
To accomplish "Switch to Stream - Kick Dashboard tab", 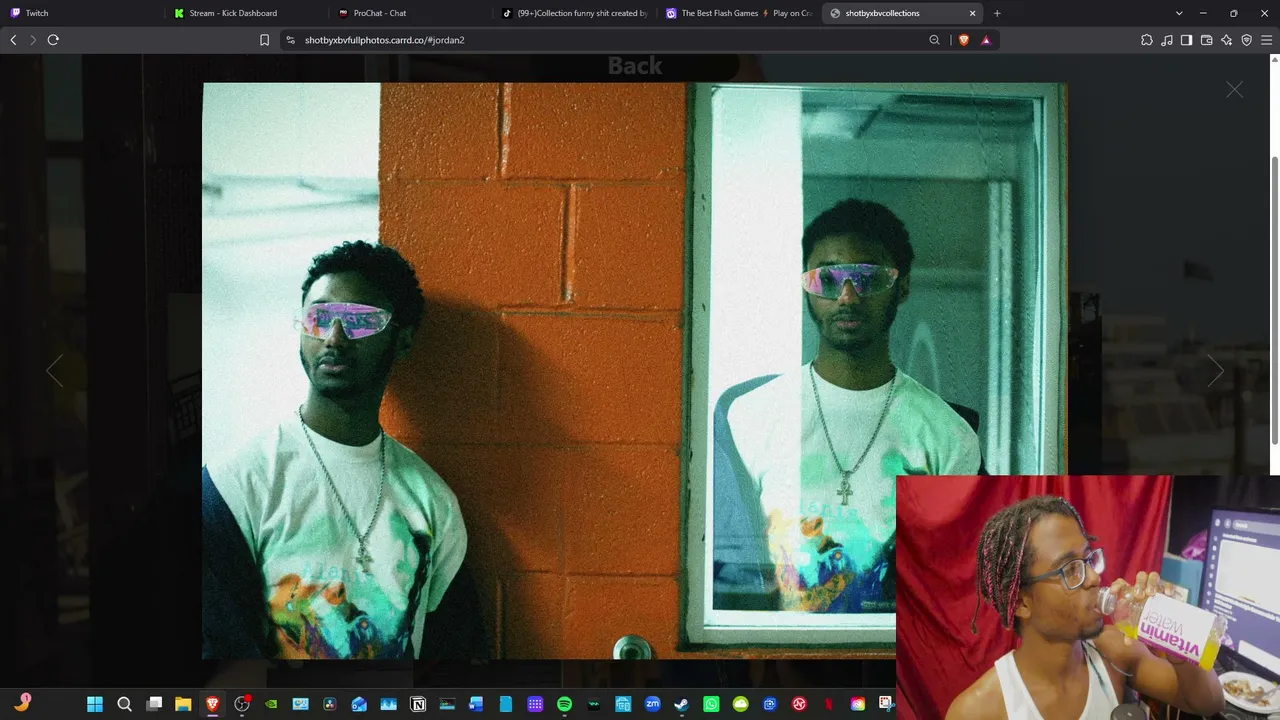I will click(245, 13).
